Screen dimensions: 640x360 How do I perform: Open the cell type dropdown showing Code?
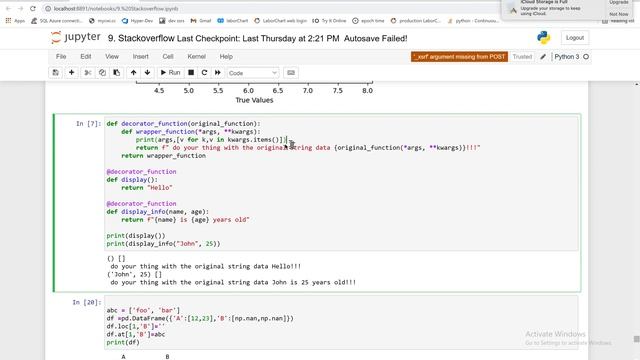coord(253,73)
